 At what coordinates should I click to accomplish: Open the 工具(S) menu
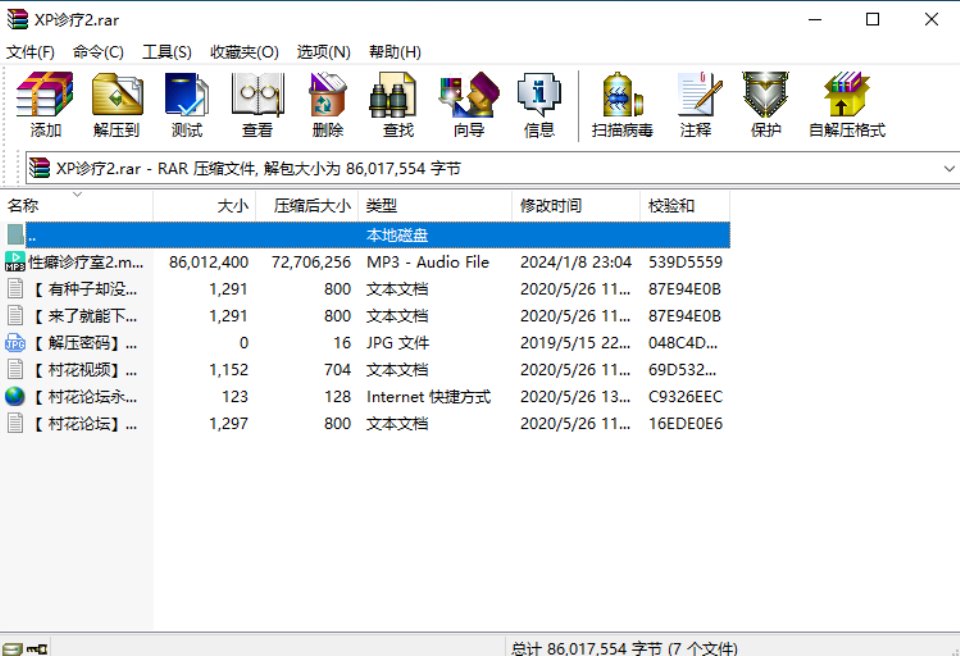coord(167,52)
